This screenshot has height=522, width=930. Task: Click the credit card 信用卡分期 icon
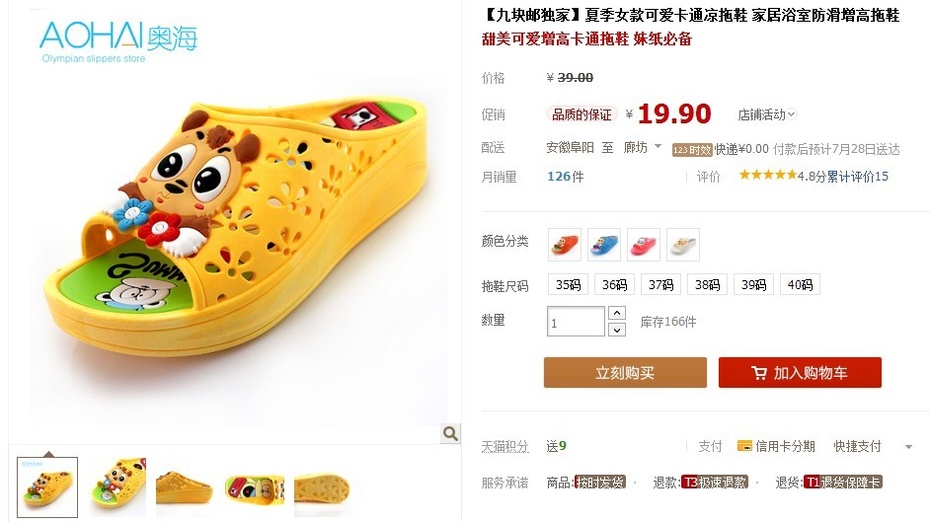(x=744, y=445)
